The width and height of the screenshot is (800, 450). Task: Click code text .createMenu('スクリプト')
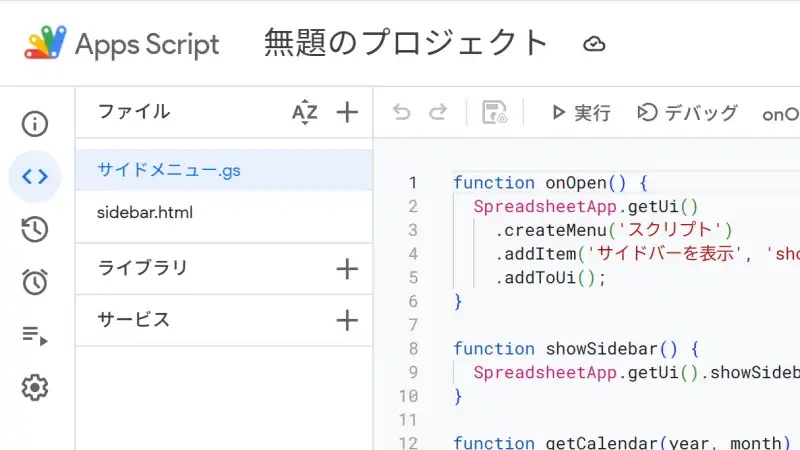click(x=614, y=230)
